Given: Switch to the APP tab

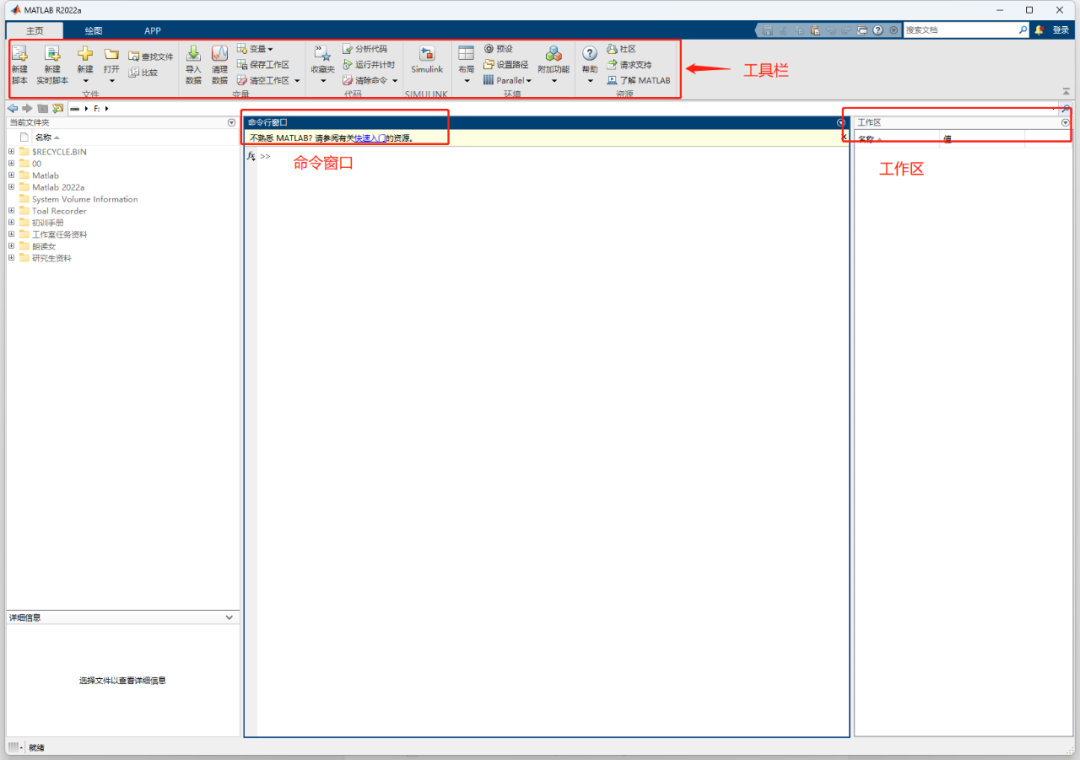Looking at the screenshot, I should pos(152,30).
